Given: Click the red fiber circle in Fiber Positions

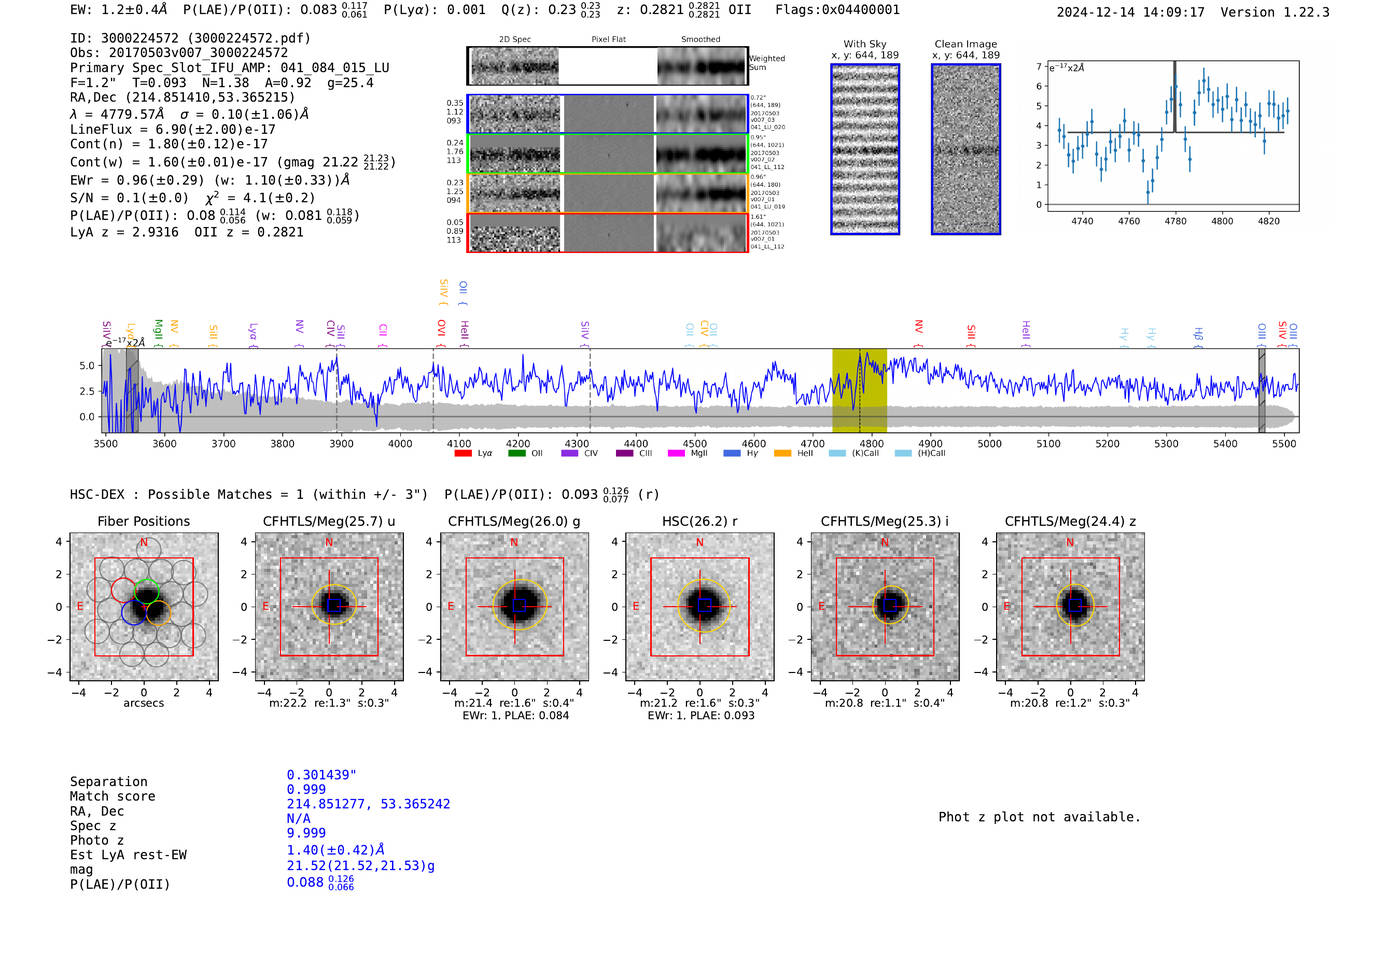Looking at the screenshot, I should 124,590.
